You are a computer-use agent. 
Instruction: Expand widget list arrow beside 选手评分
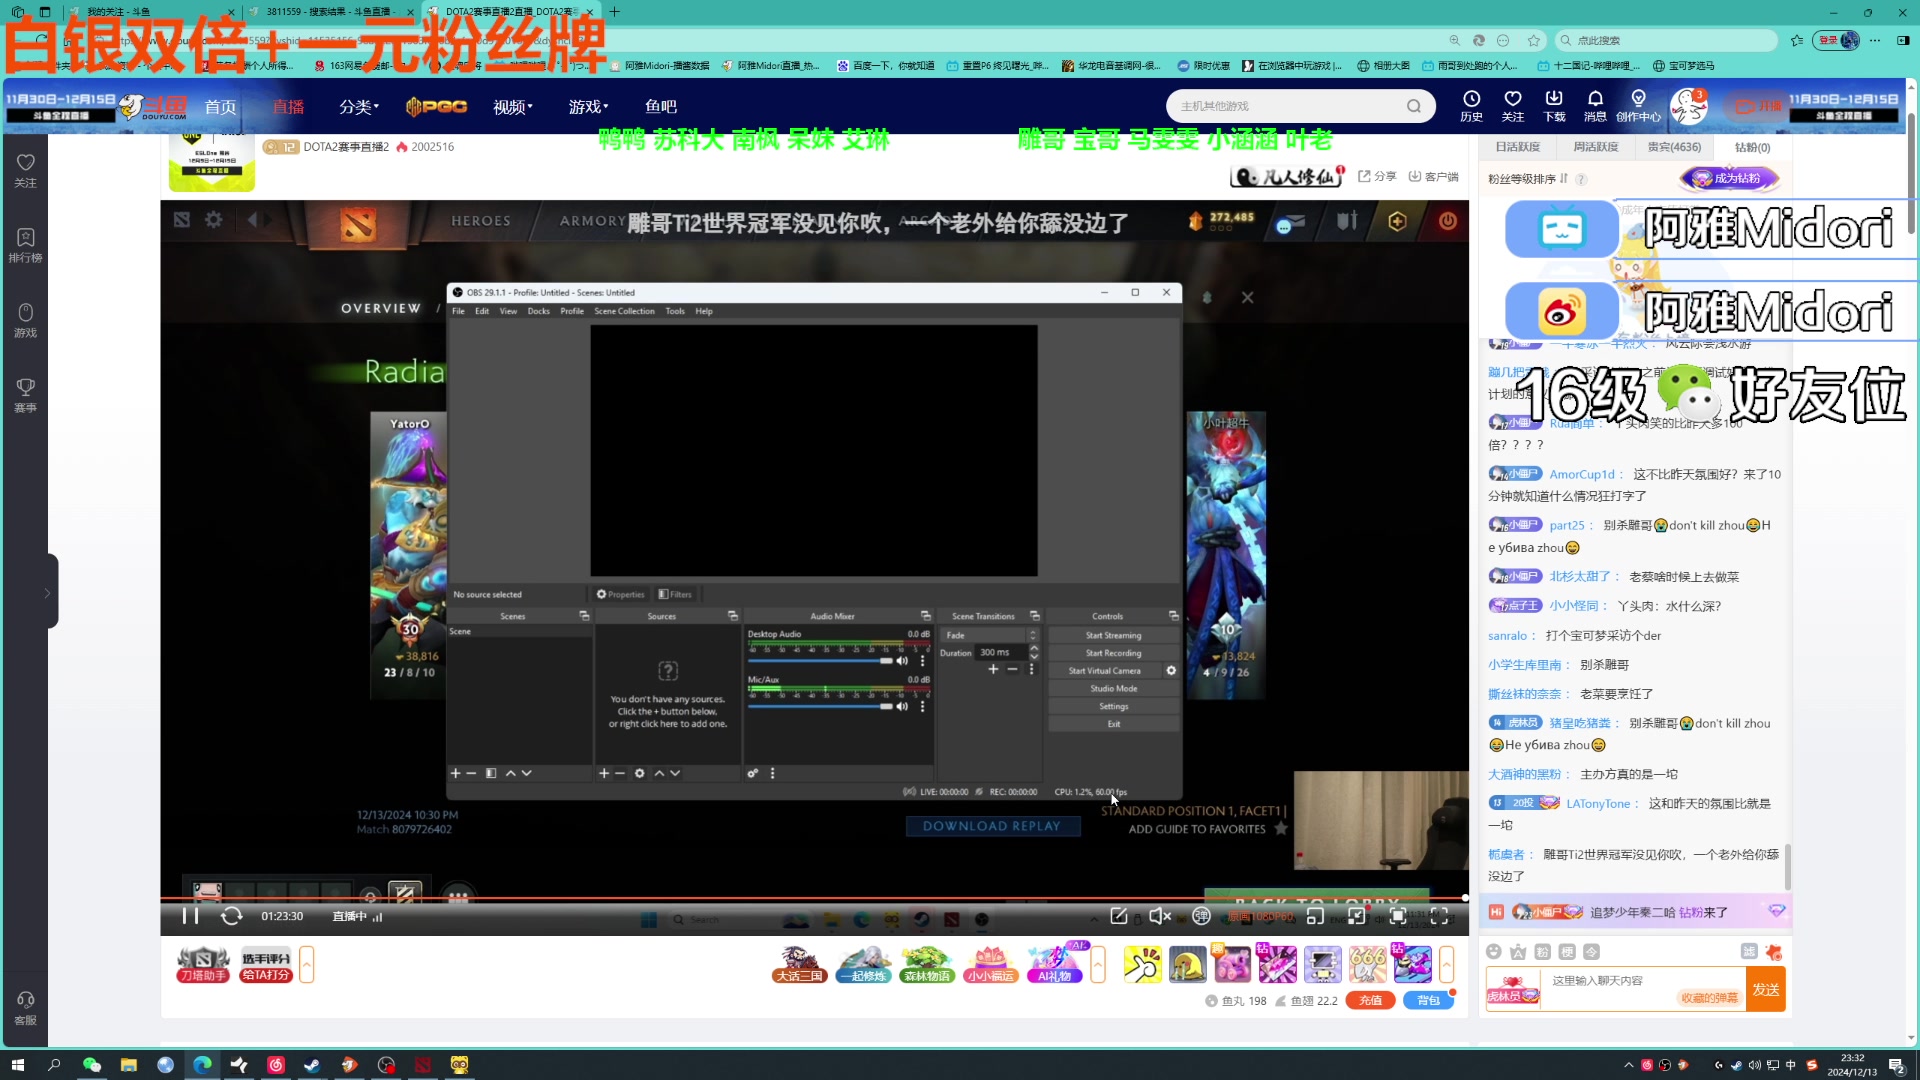tap(306, 964)
